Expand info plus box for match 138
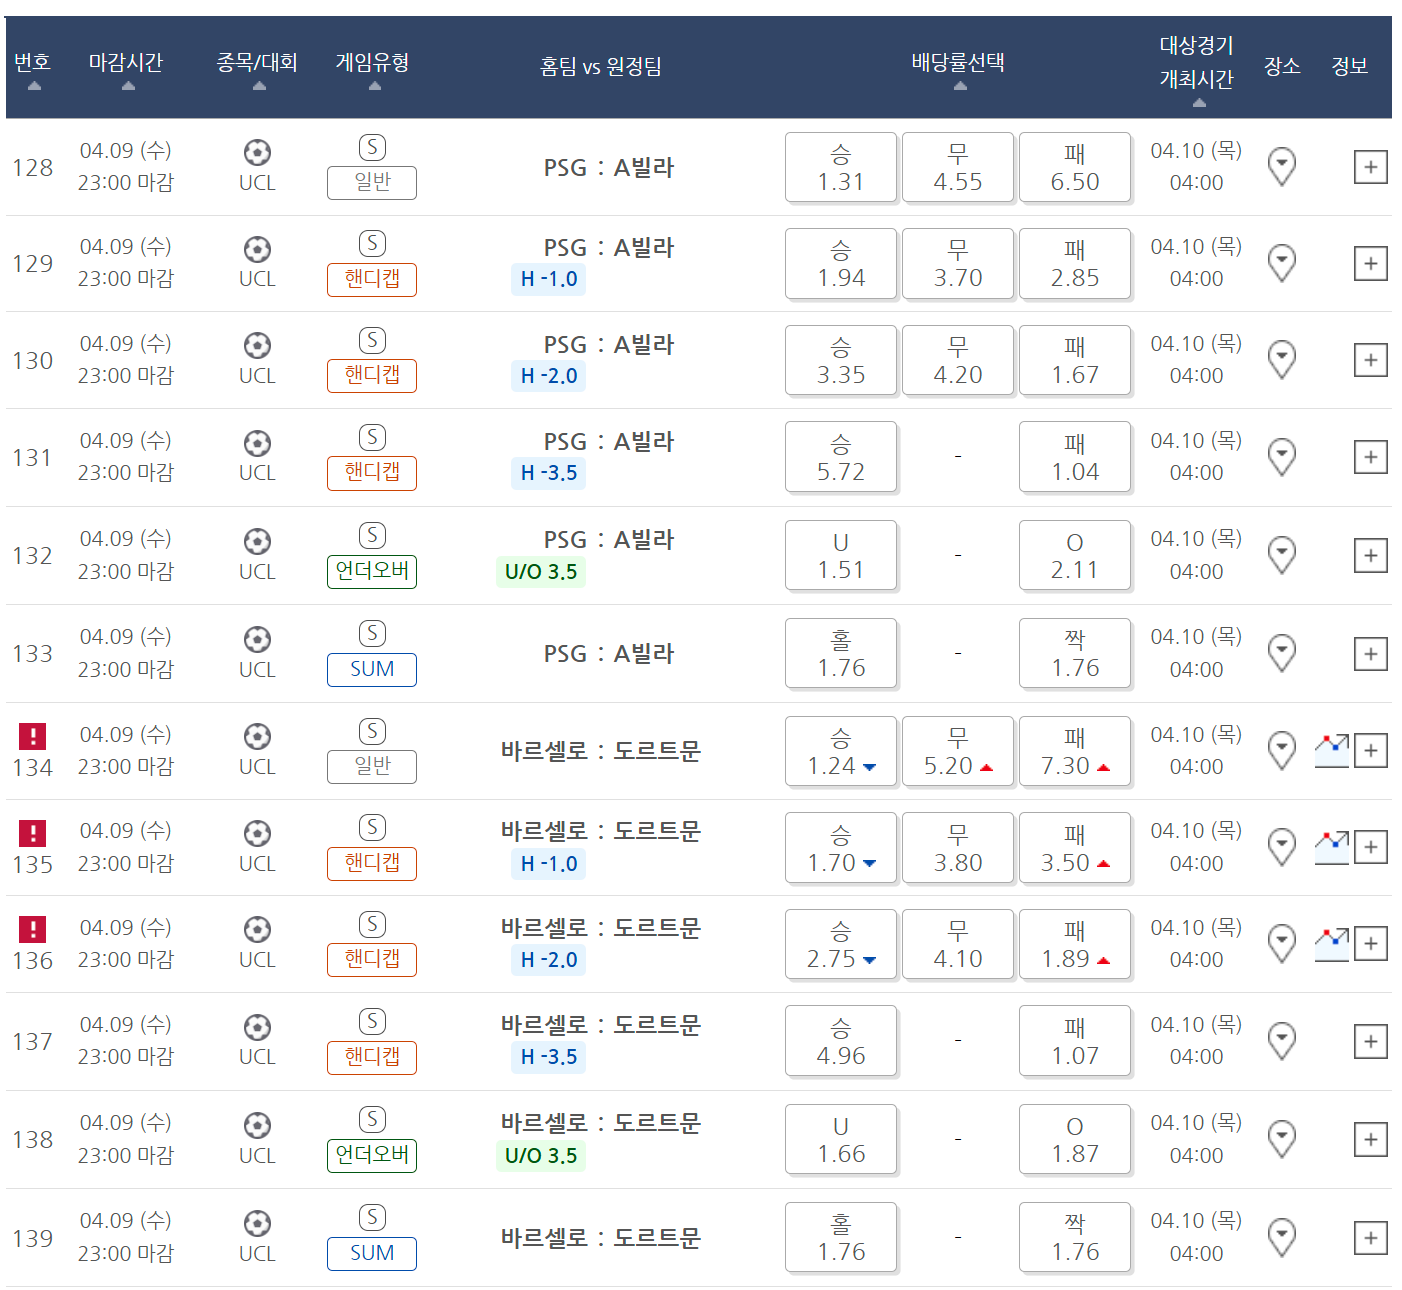Screen dimensions: 1402x1290 tap(1370, 1140)
